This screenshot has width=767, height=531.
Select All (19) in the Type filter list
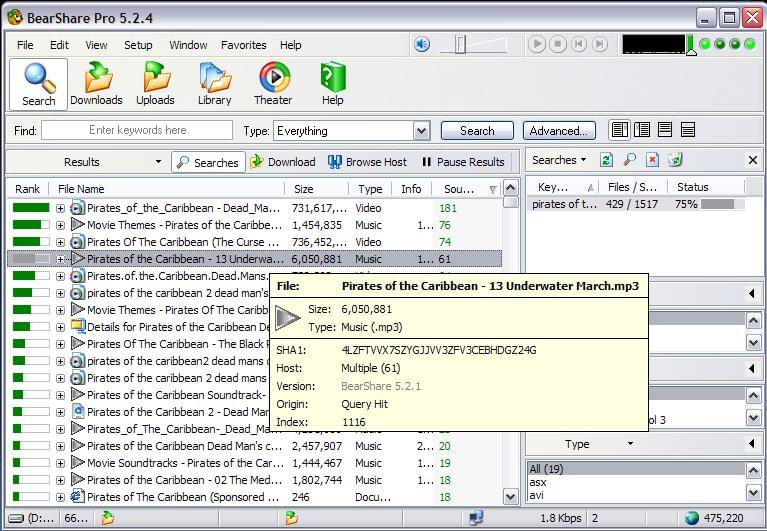point(636,469)
